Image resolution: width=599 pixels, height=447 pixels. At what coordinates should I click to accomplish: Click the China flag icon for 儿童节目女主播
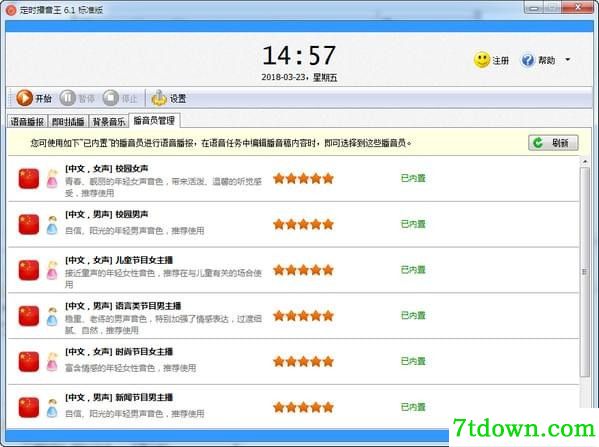[29, 270]
